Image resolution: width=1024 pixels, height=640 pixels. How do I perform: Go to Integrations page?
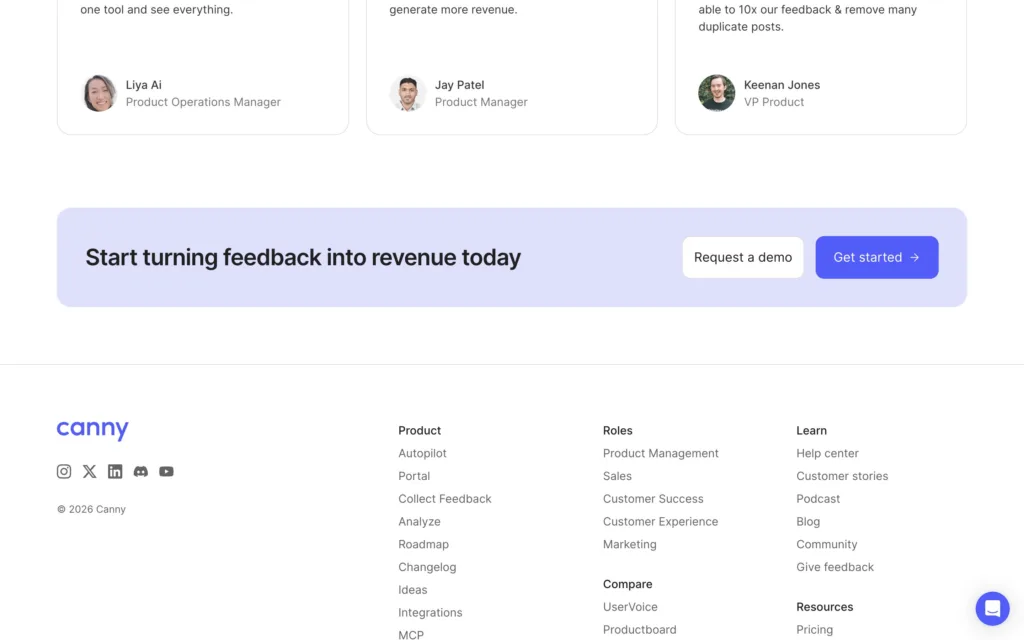tap(430, 613)
